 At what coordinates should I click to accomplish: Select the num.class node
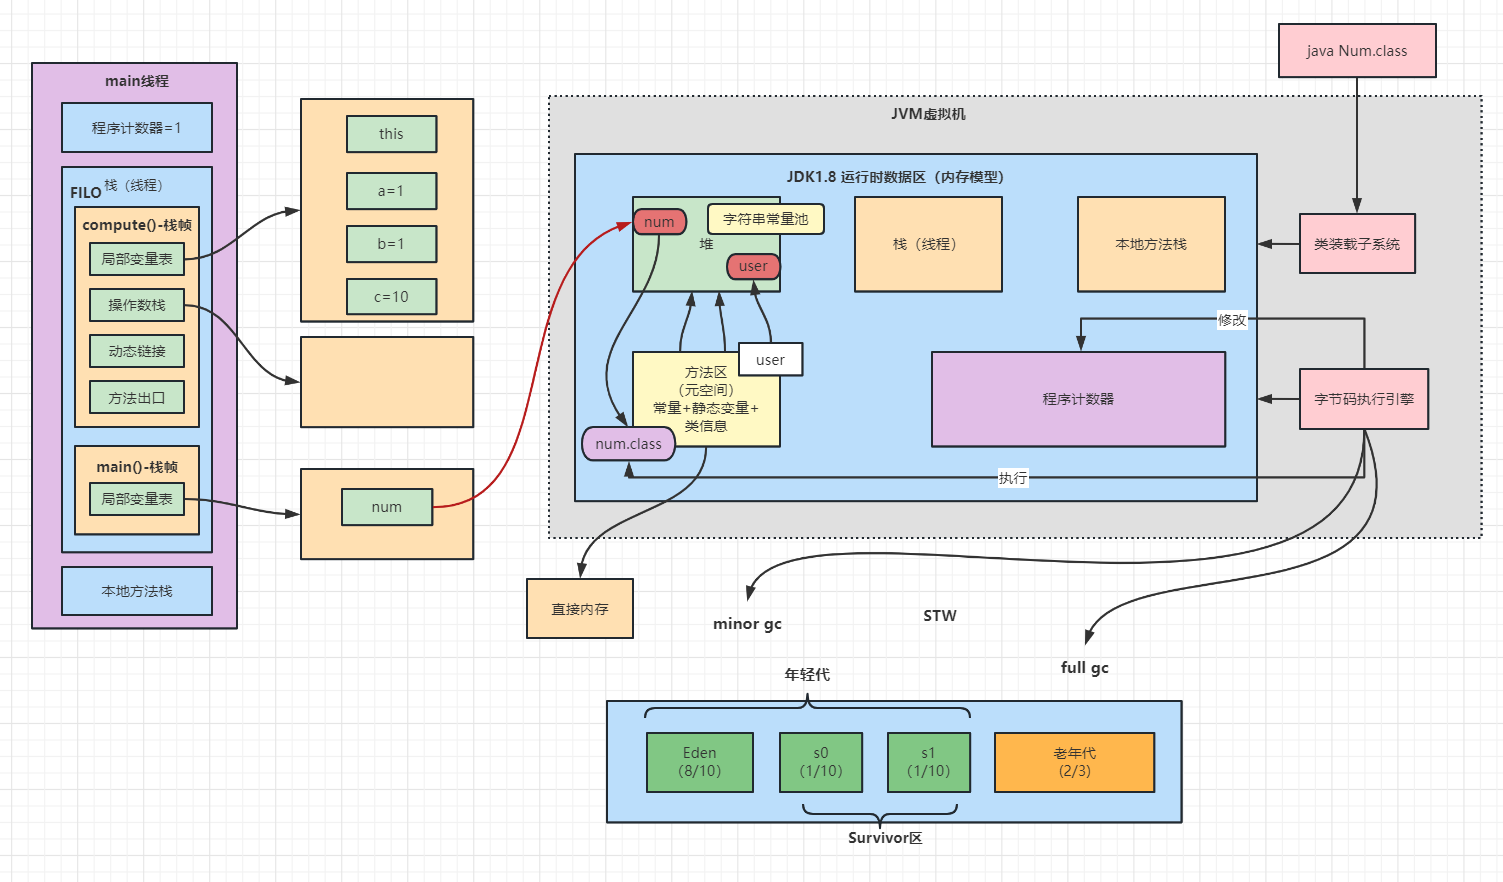628,443
